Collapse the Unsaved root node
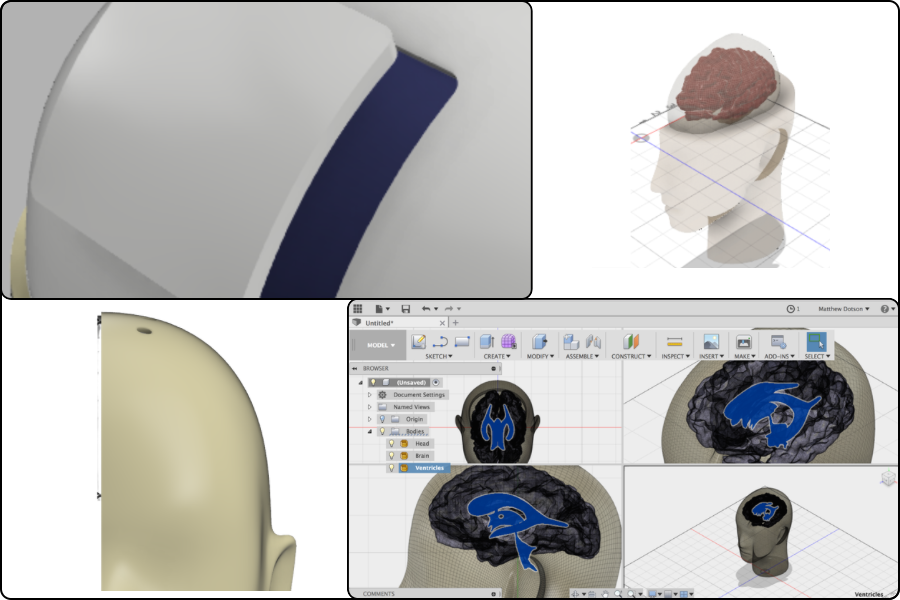Screen dimensions: 900x600 360,382
